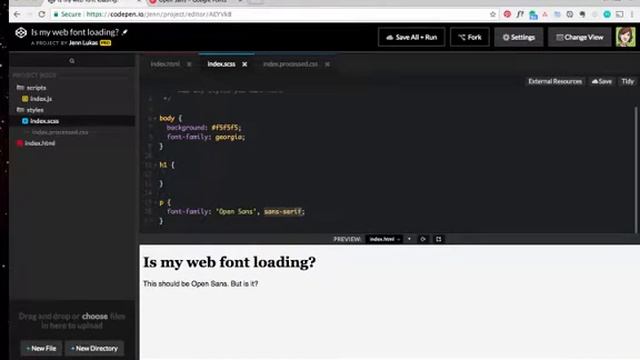Select the index.scss editor tab
This screenshot has width=640, height=360.
[221, 64]
